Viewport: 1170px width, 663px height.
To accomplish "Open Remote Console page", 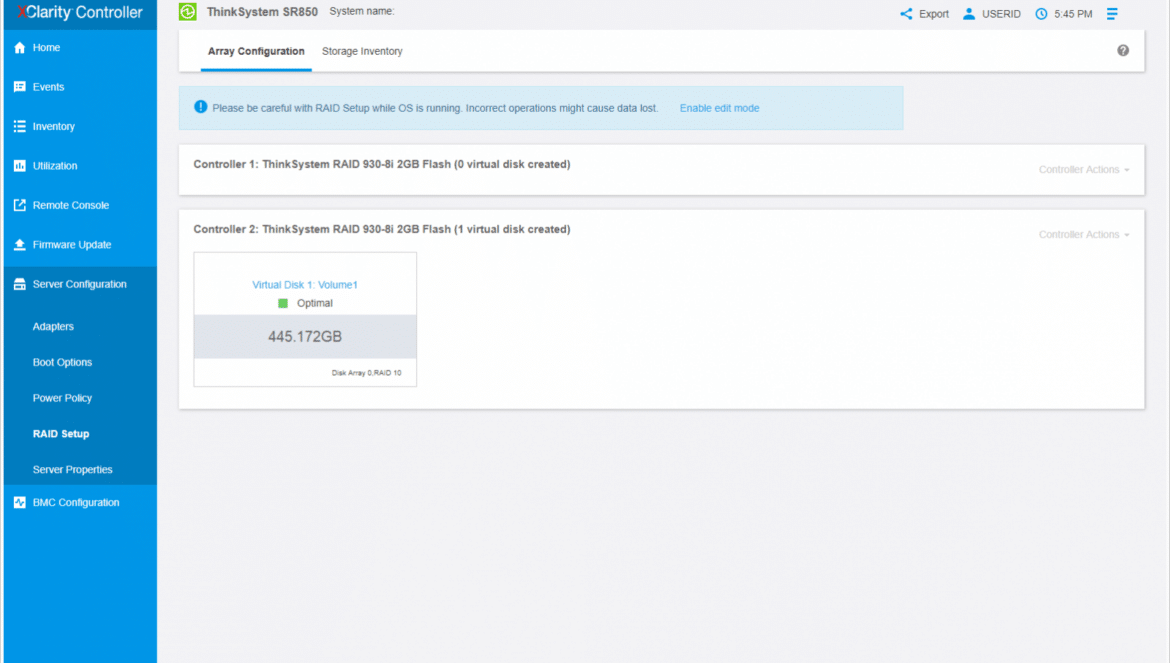I will click(71, 205).
